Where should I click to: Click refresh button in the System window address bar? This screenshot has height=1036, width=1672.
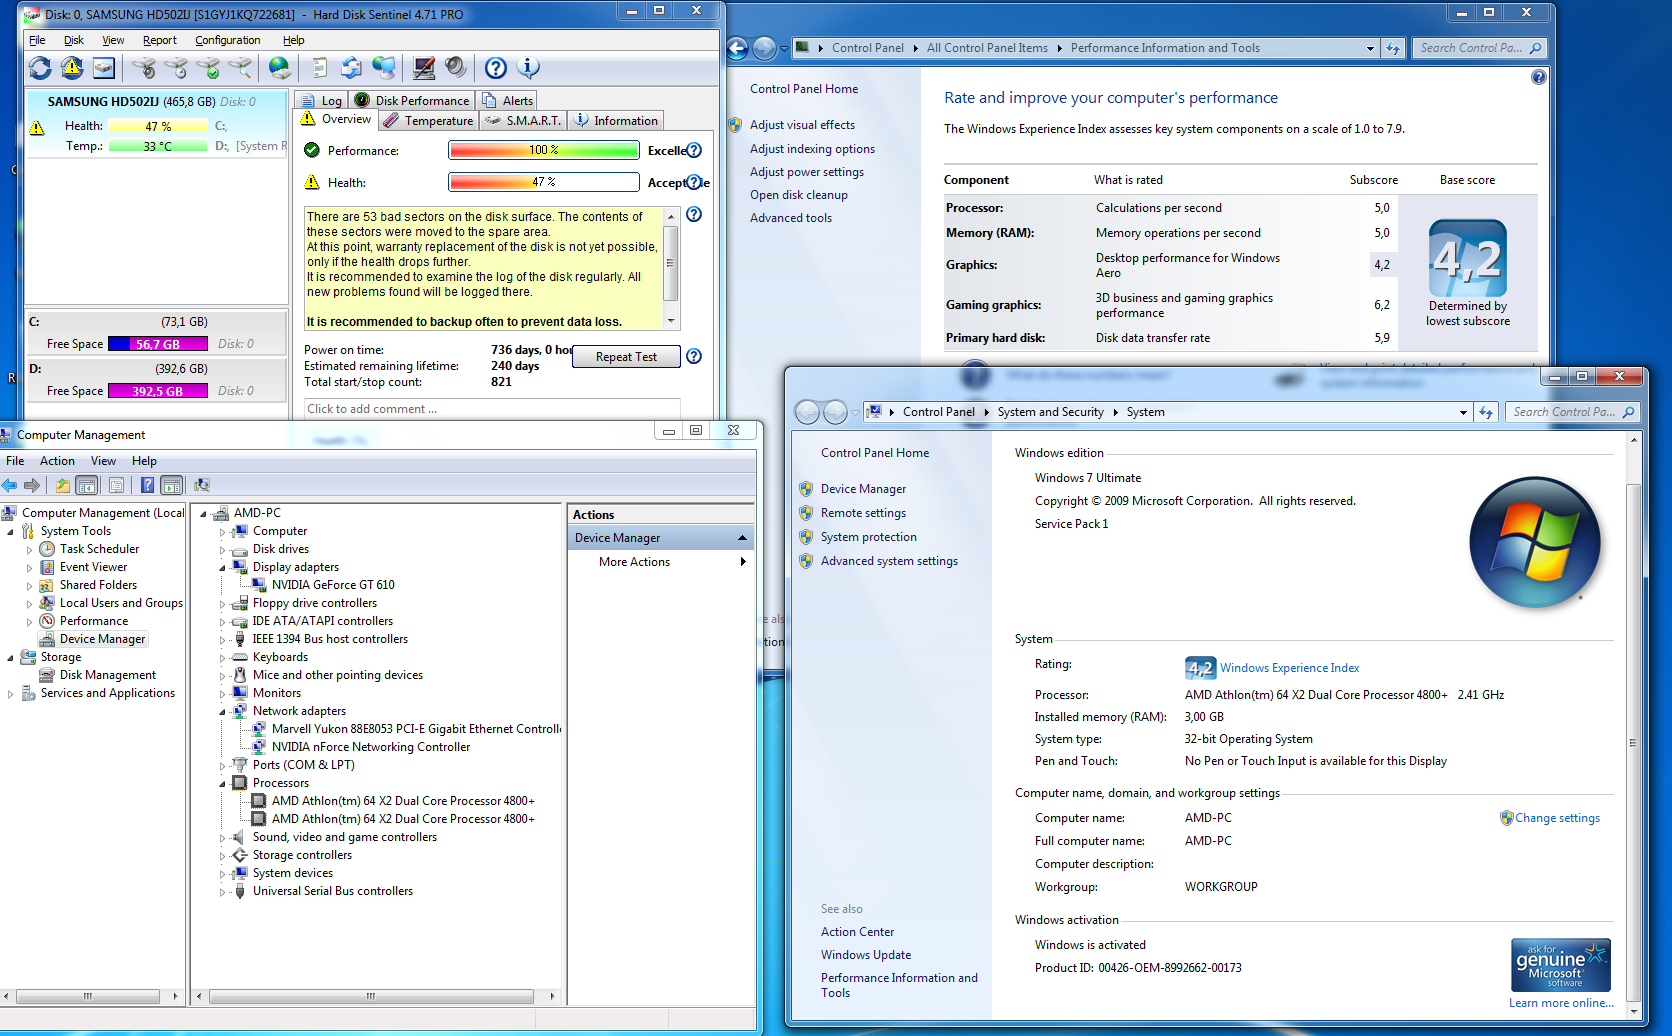1486,412
